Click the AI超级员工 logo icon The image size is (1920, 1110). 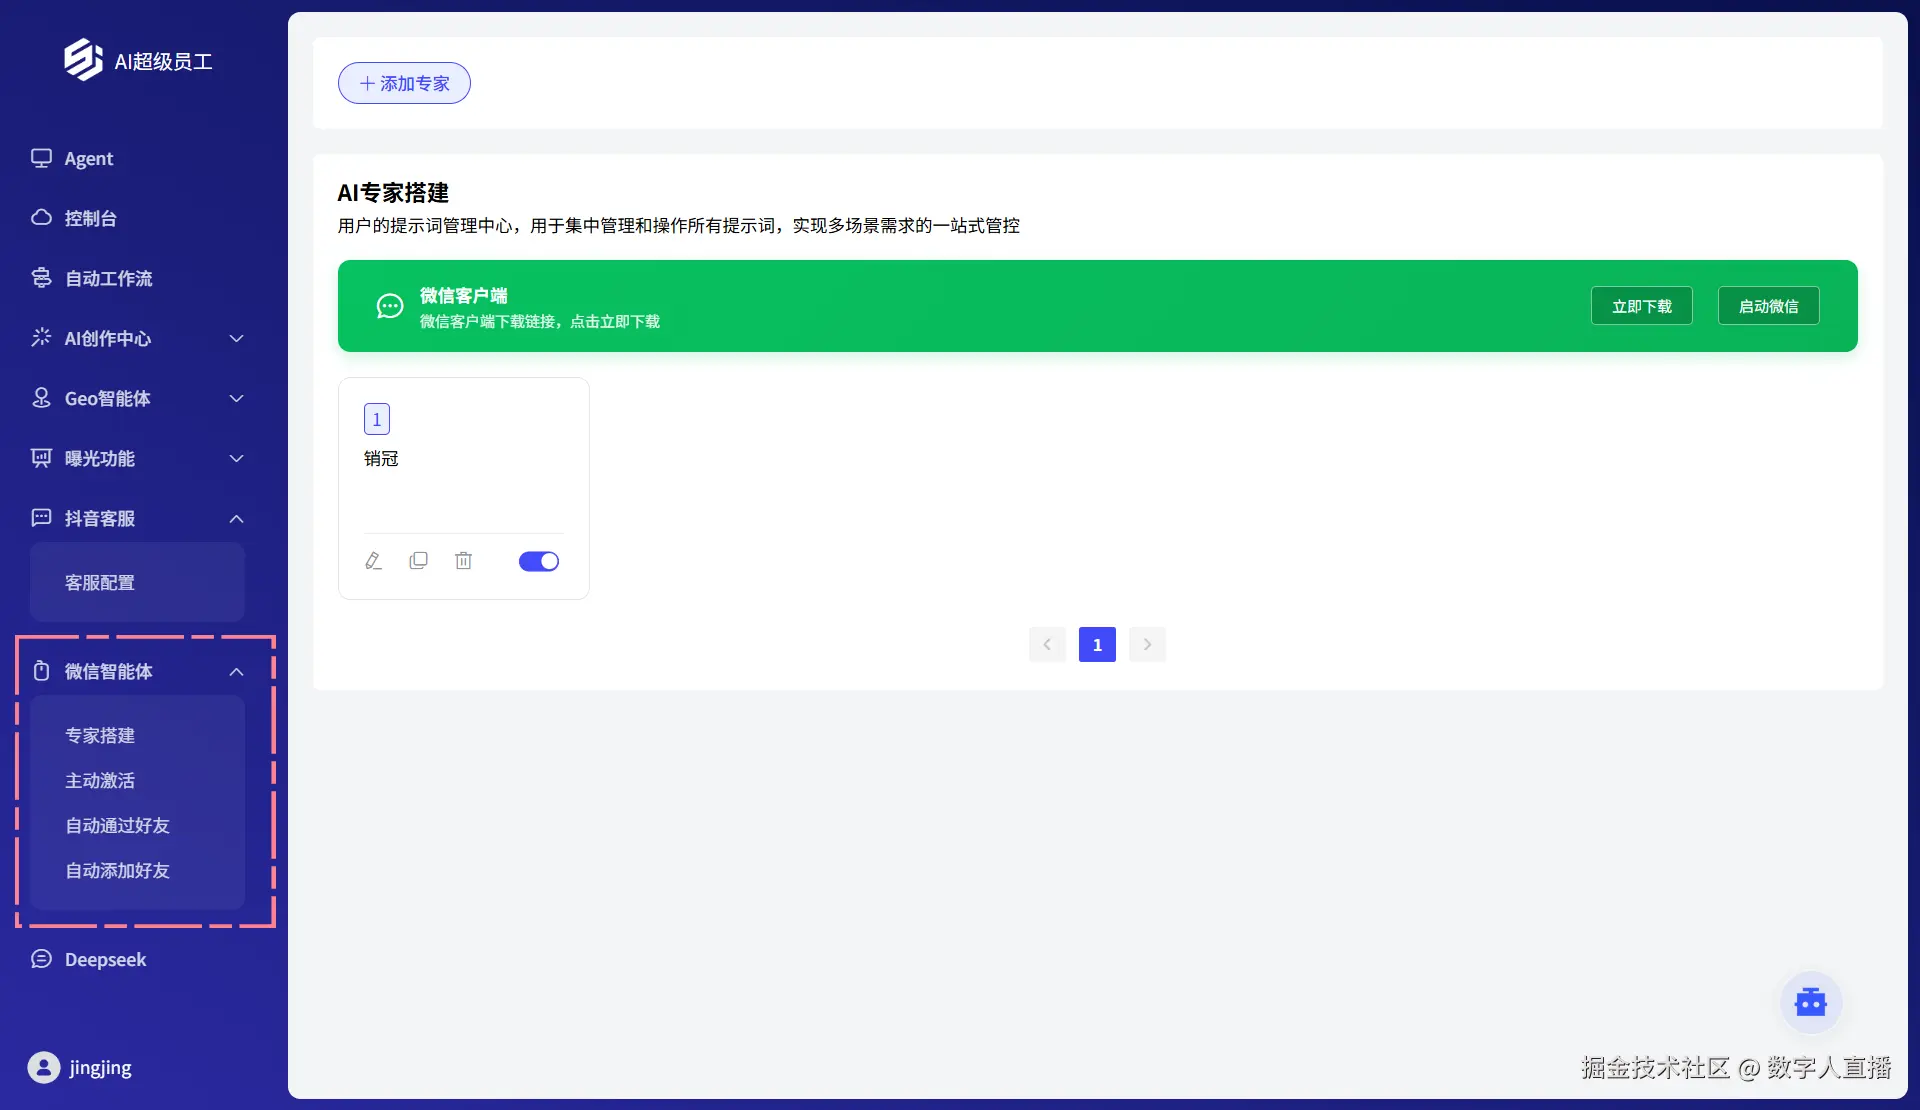coord(84,60)
